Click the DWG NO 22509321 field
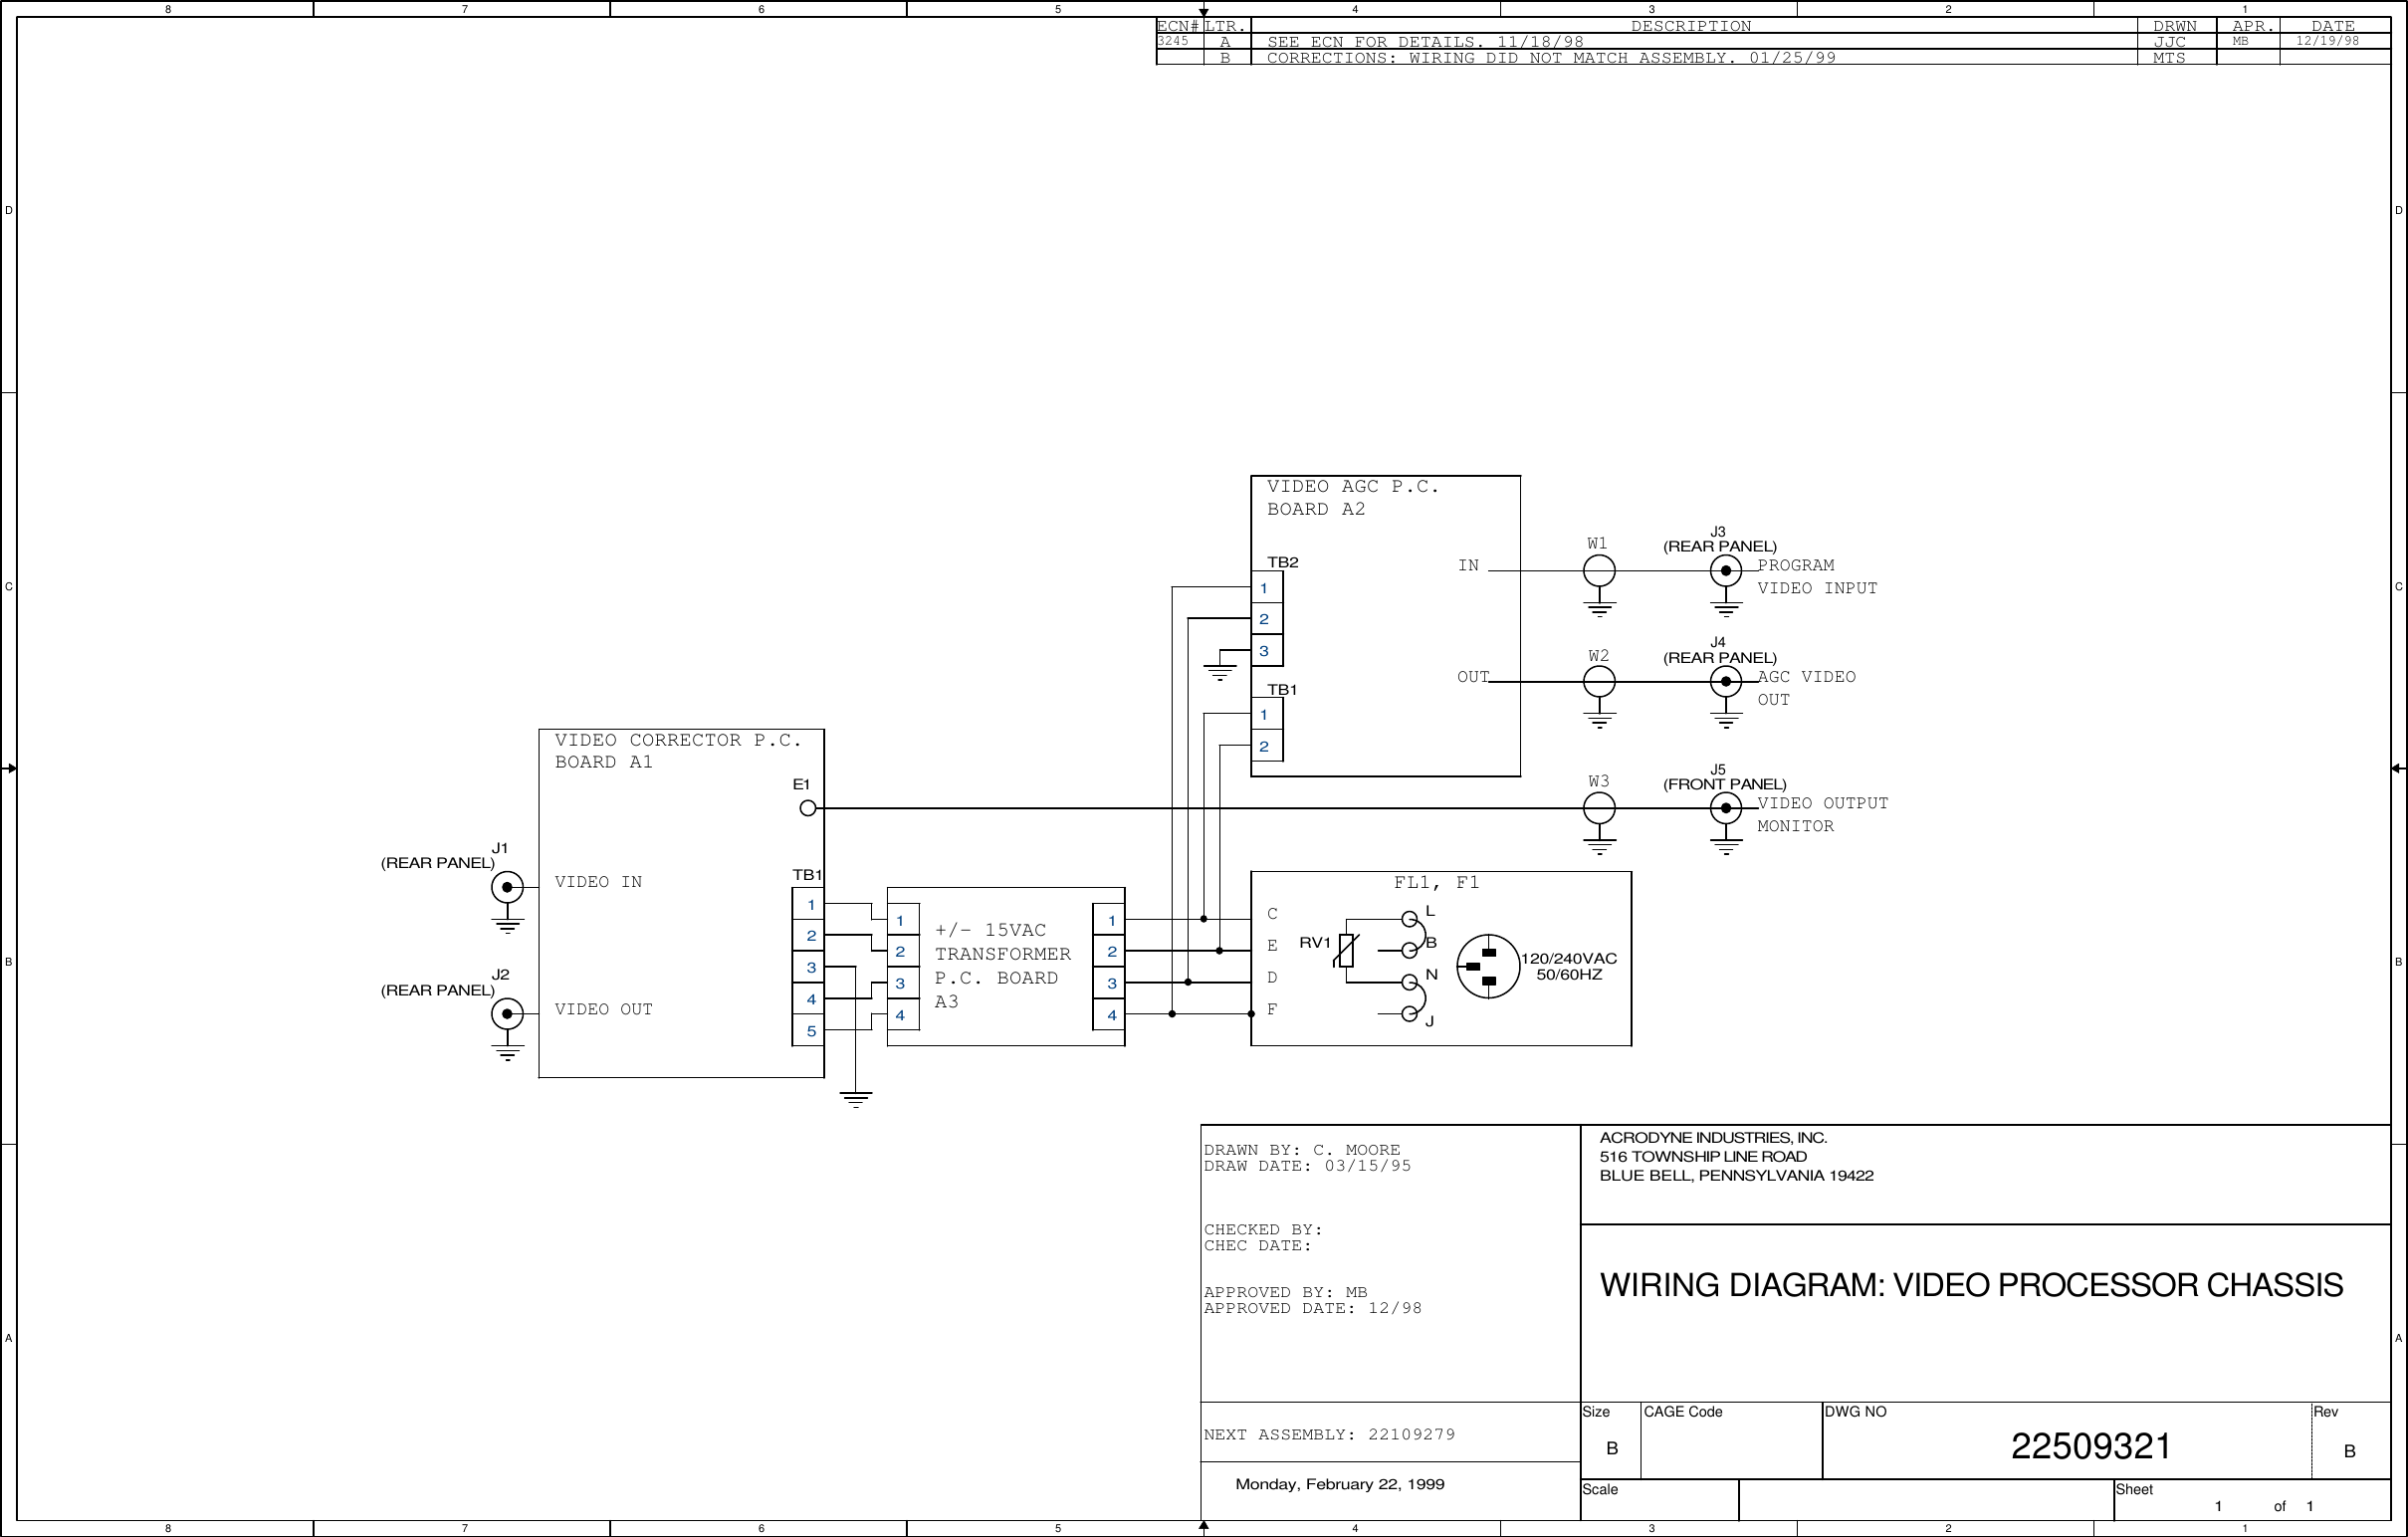 point(2090,1446)
